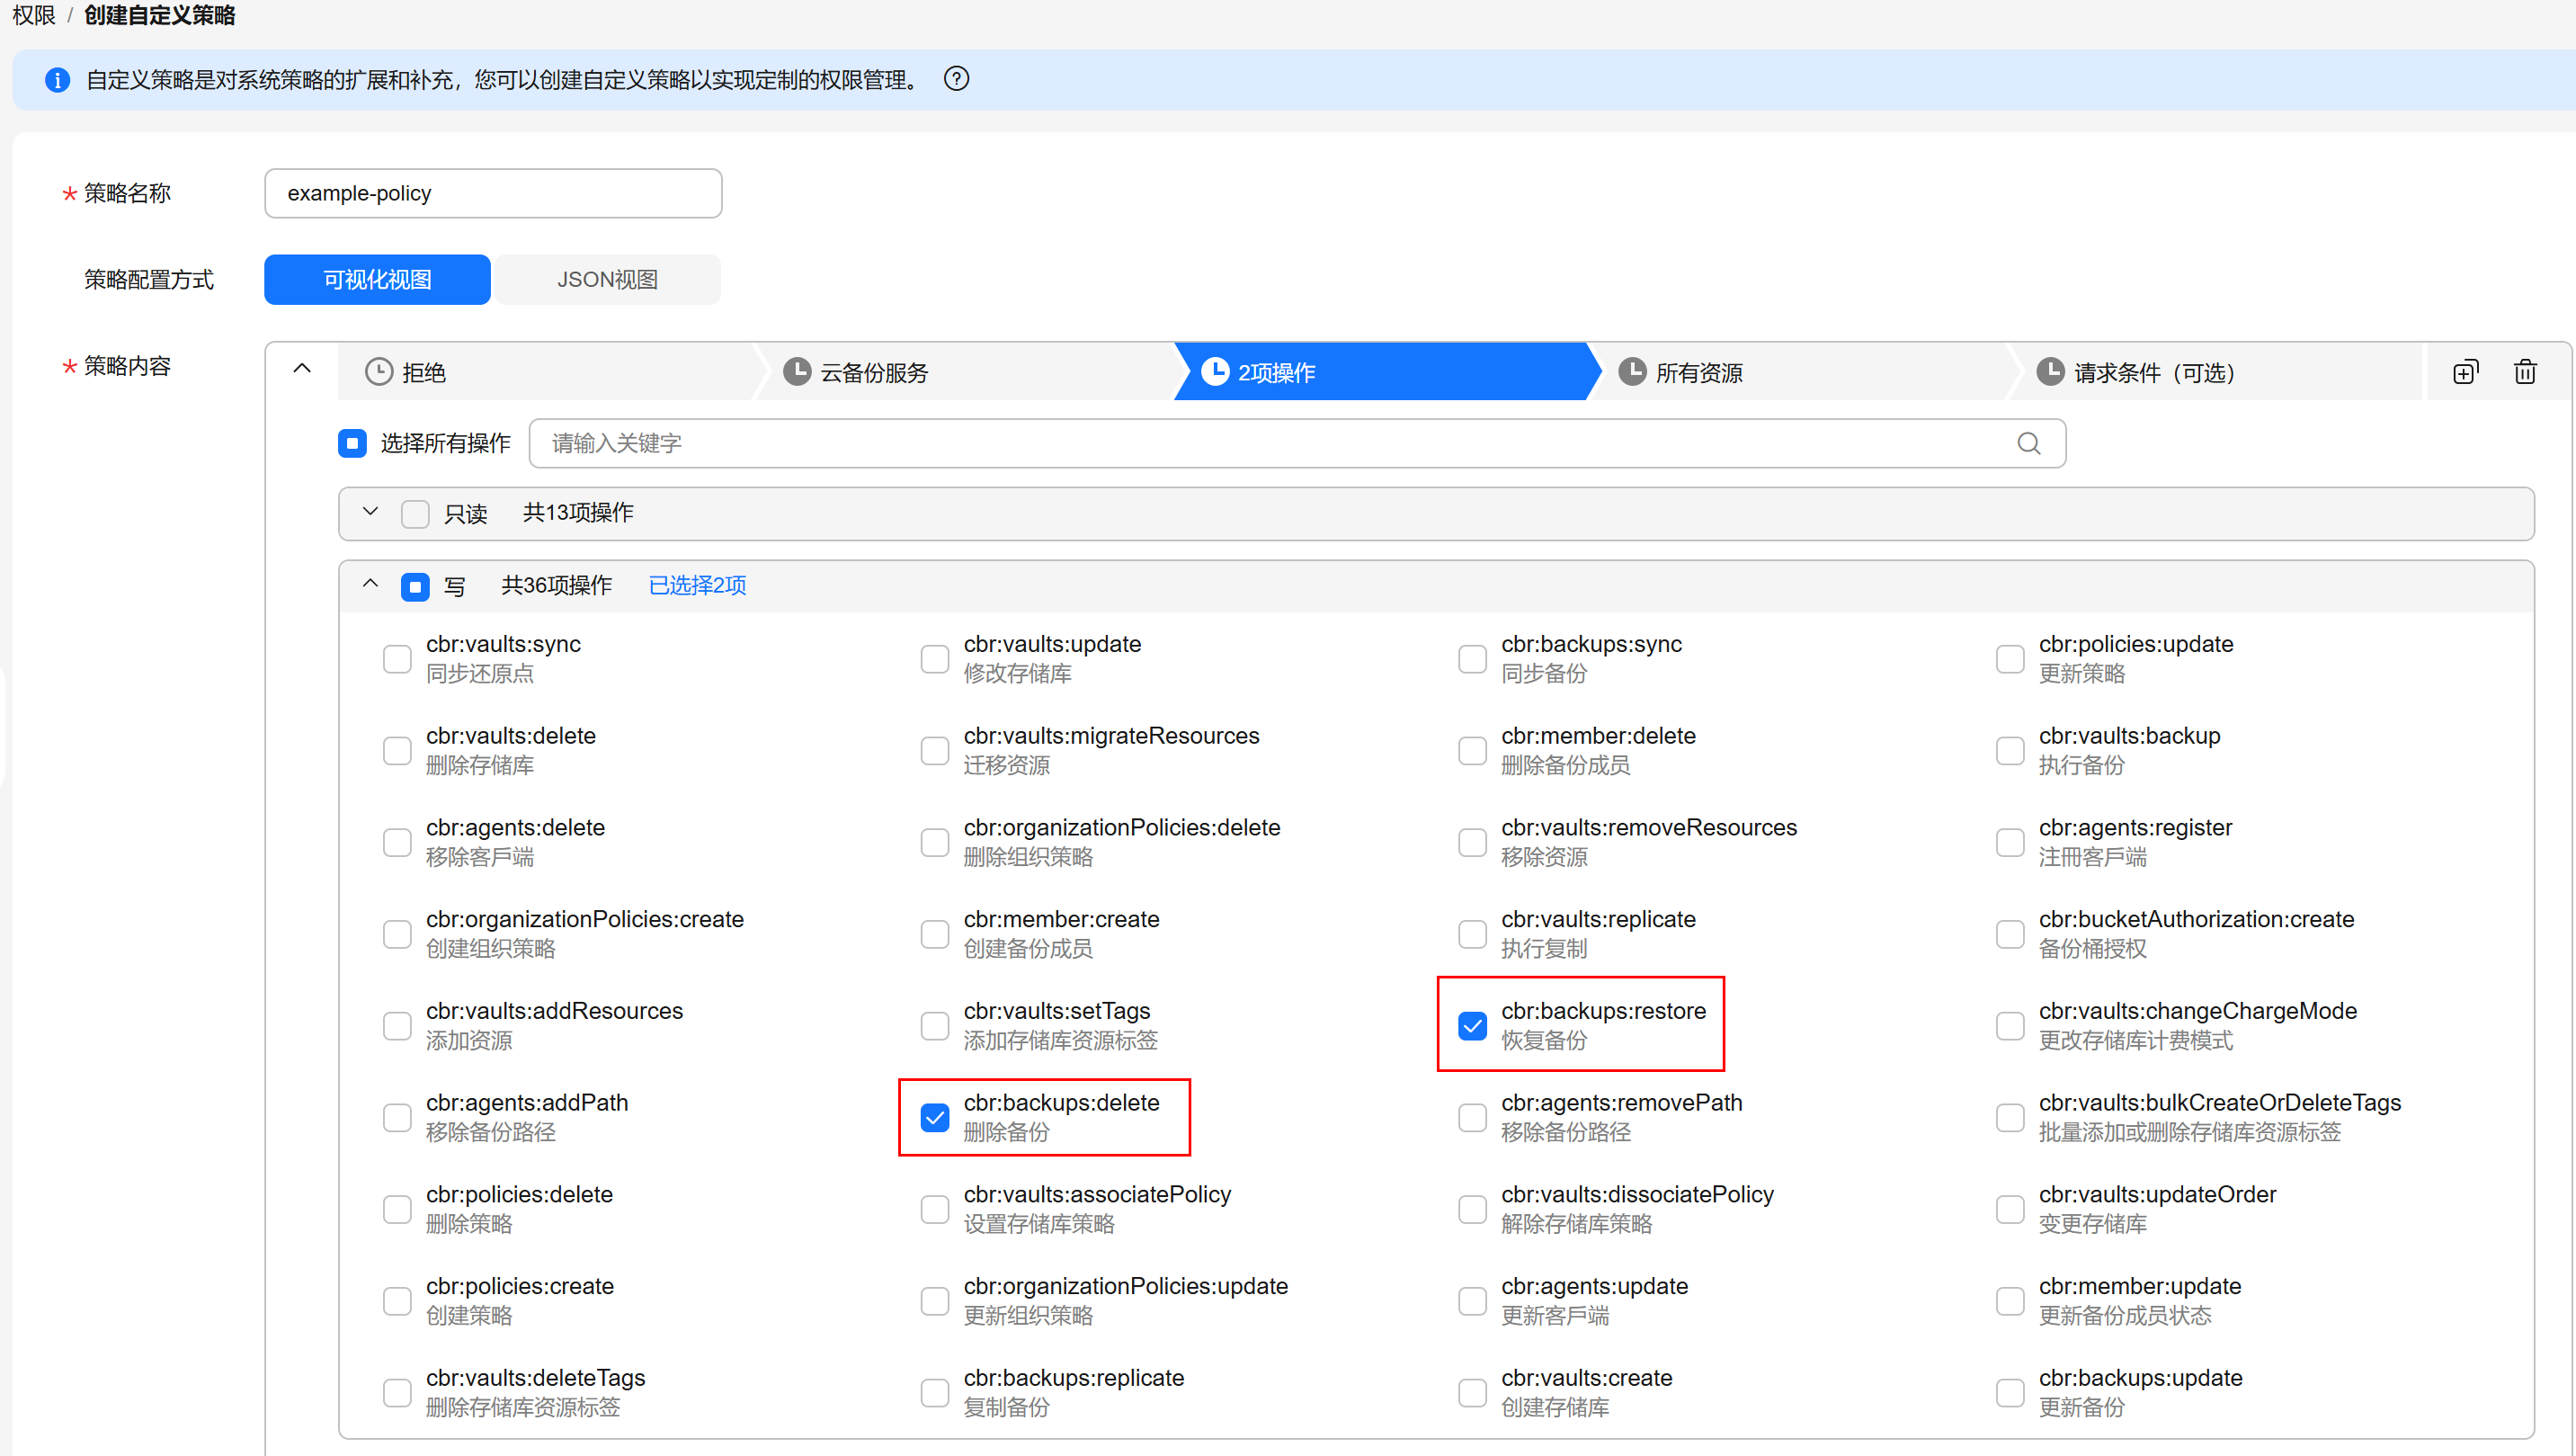Screen dimensions: 2576x1456
Task: Check cbr:backups:sync checkbox
Action: (x=1472, y=659)
